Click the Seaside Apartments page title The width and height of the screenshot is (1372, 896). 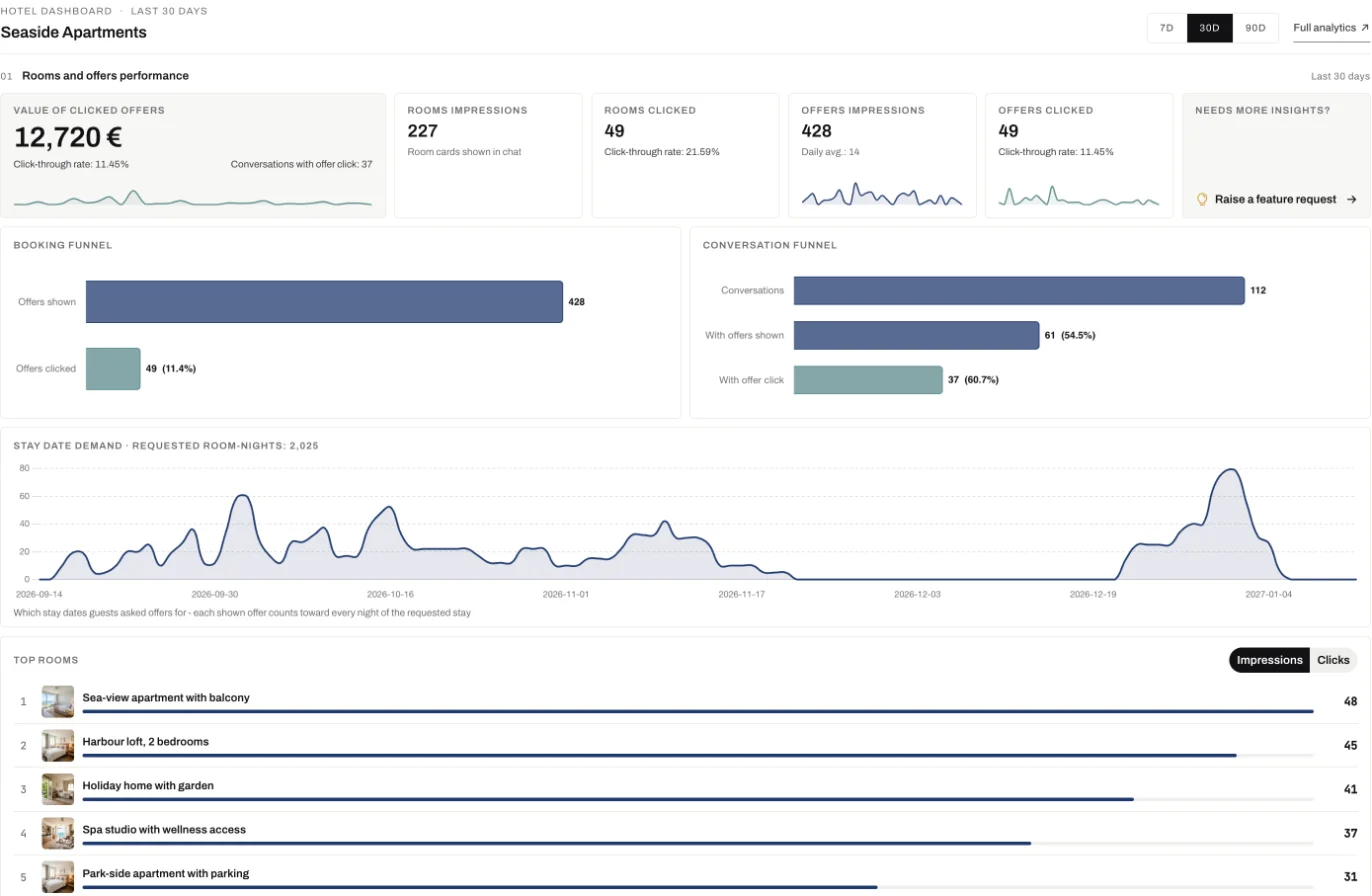[x=73, y=32]
